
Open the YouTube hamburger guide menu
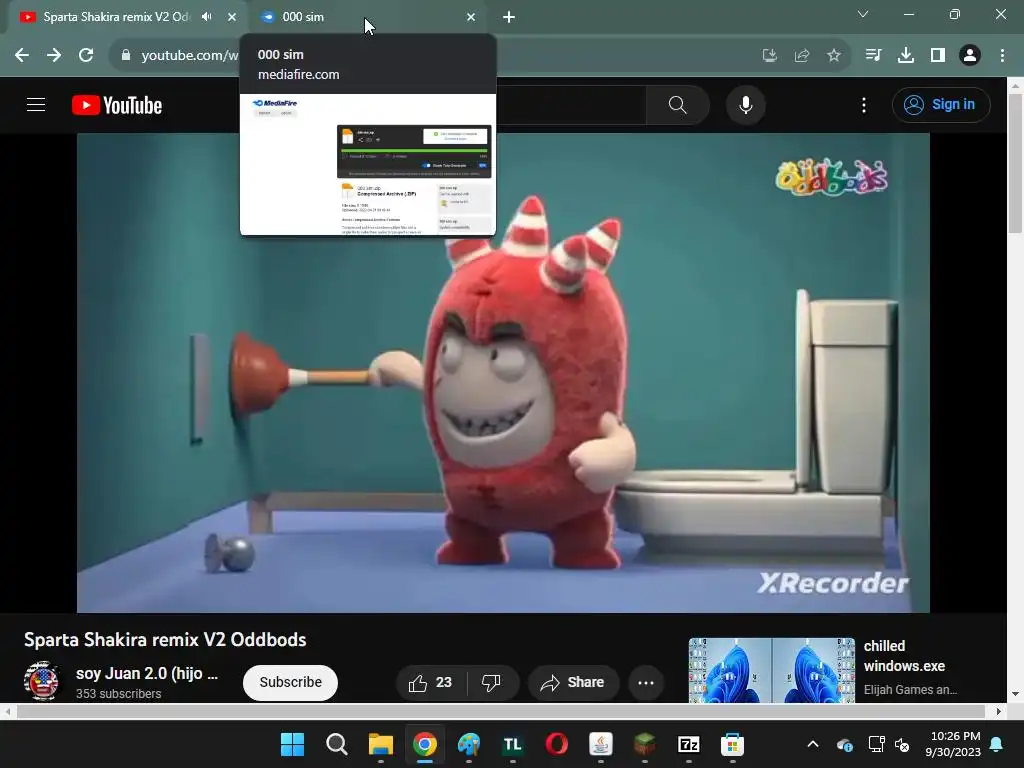coord(36,104)
